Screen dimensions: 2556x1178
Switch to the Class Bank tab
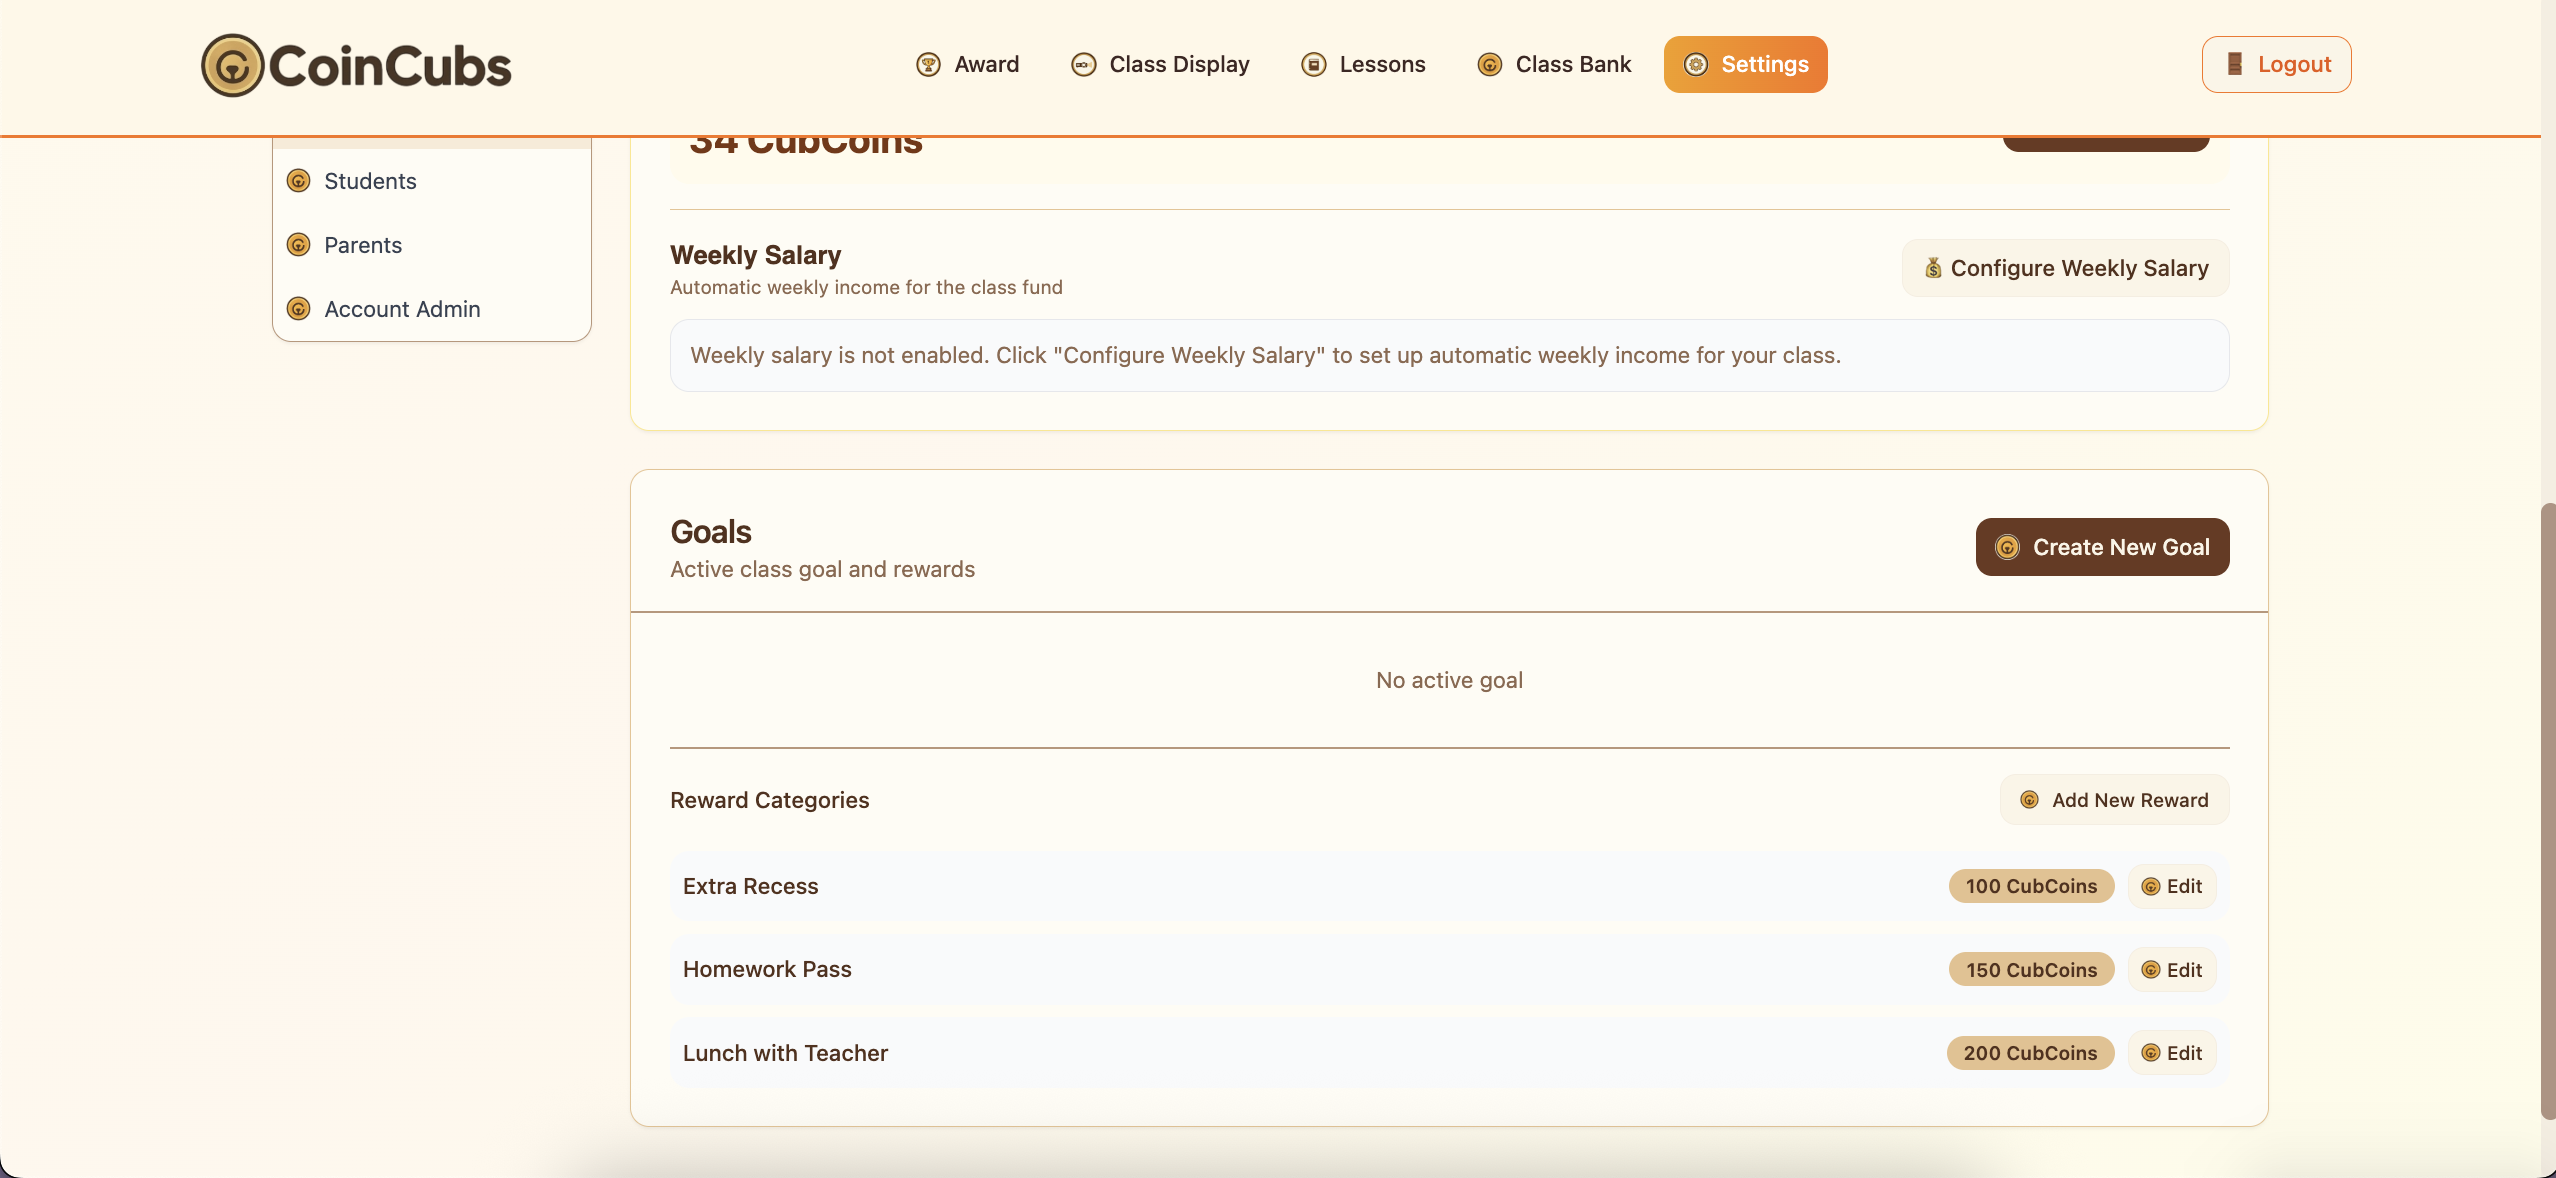coord(1572,65)
